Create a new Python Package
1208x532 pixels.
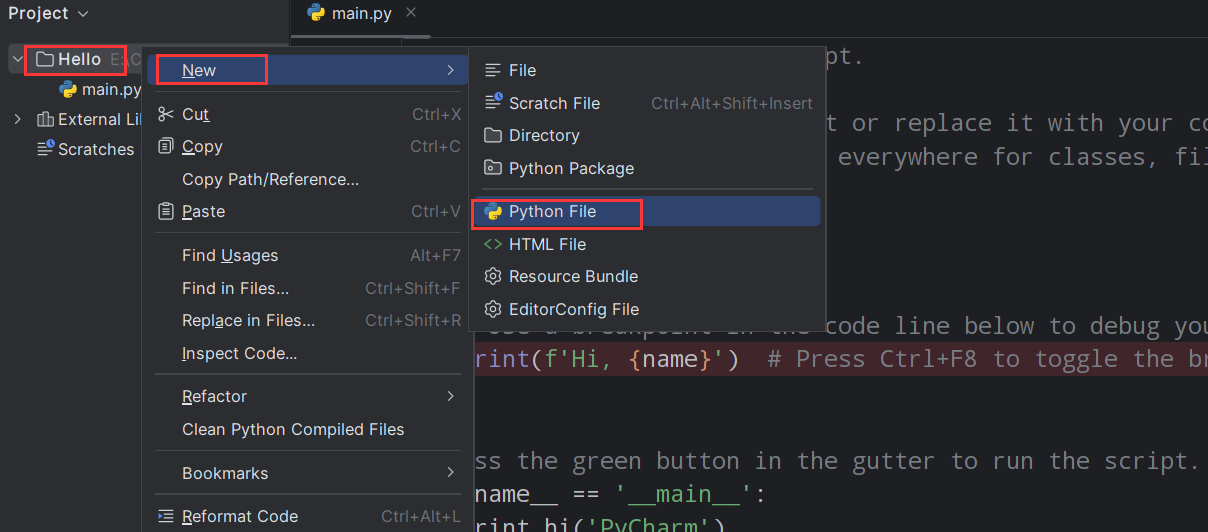tap(647, 168)
